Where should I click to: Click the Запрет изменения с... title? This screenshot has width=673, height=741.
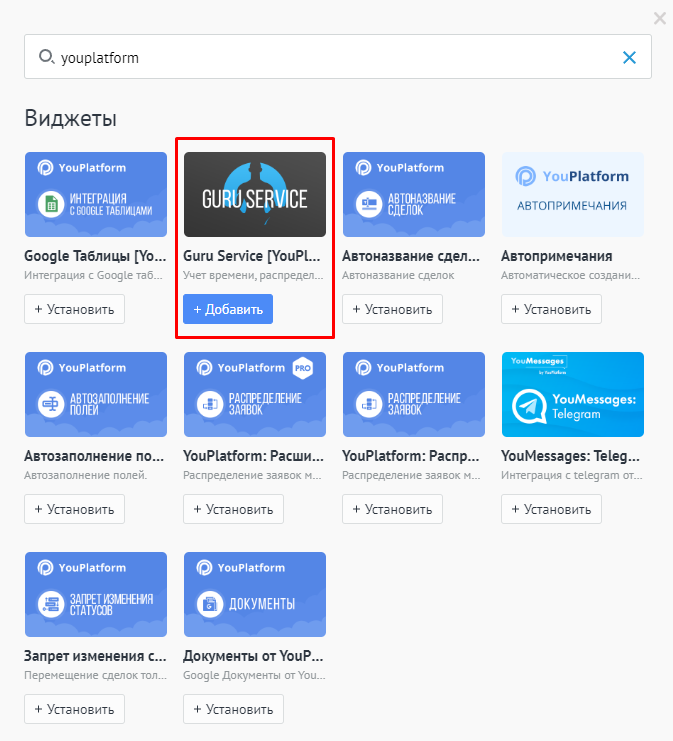[x=95, y=656]
